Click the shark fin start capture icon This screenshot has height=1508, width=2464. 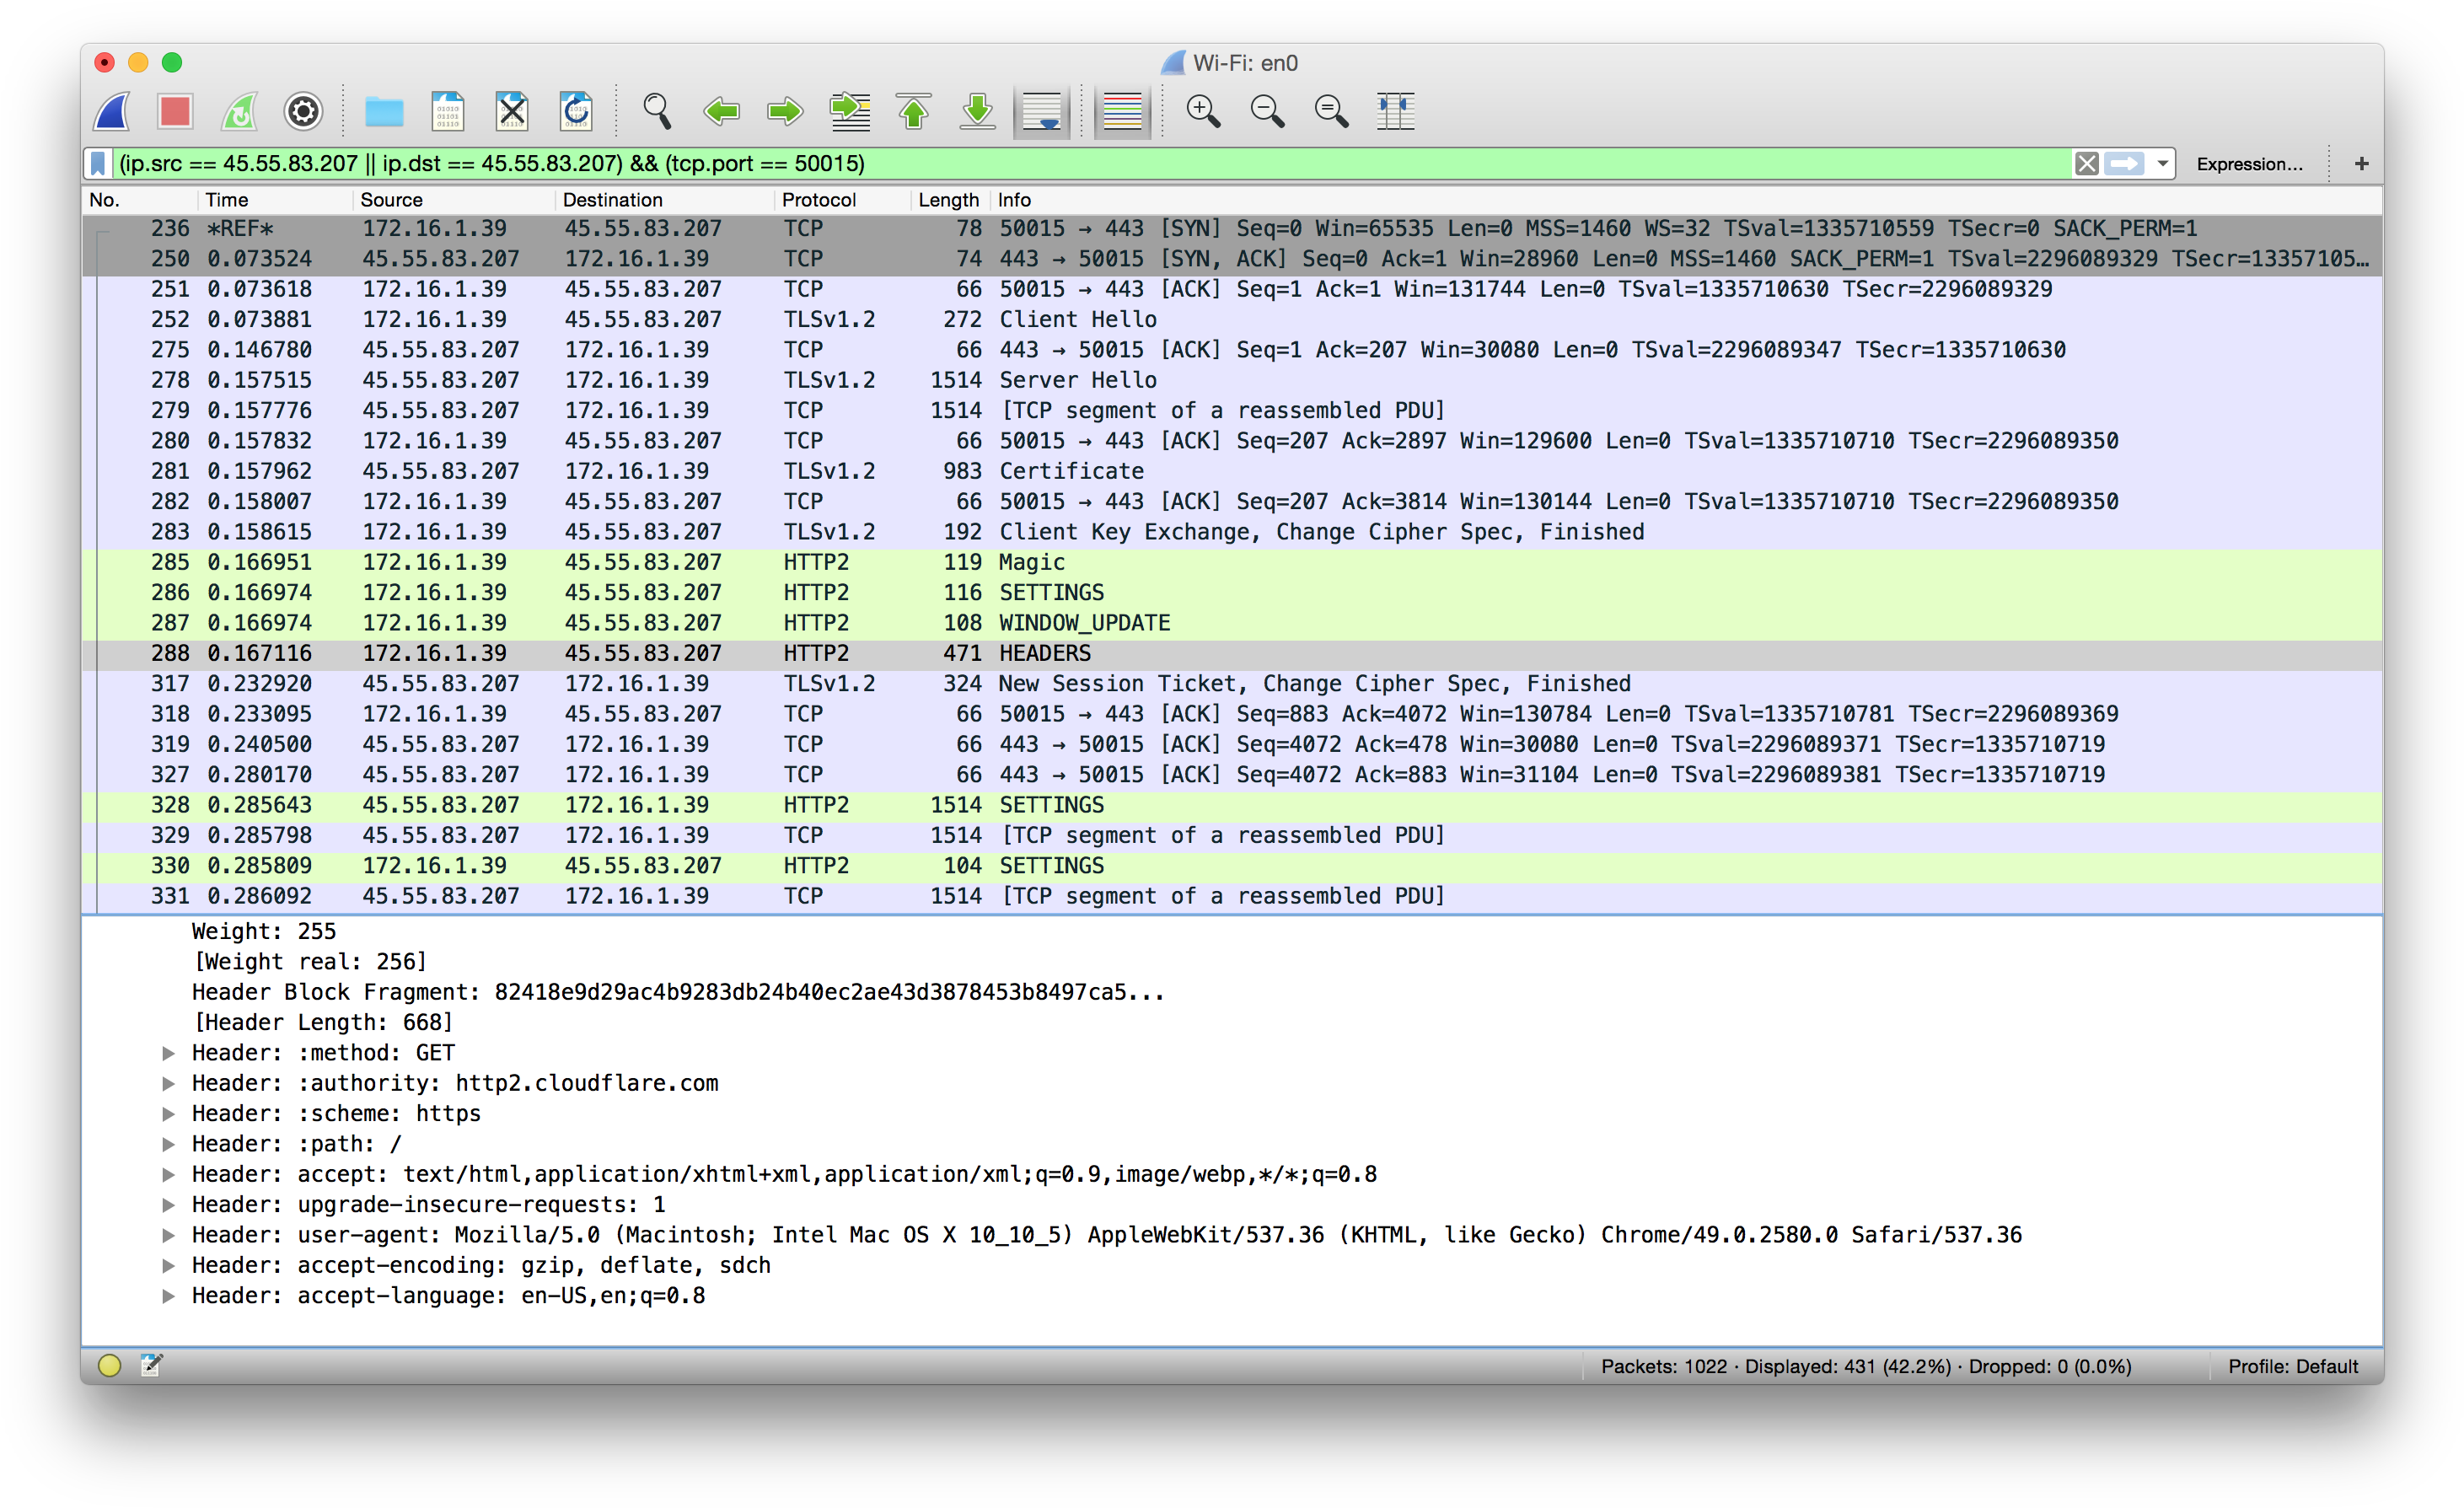(112, 111)
